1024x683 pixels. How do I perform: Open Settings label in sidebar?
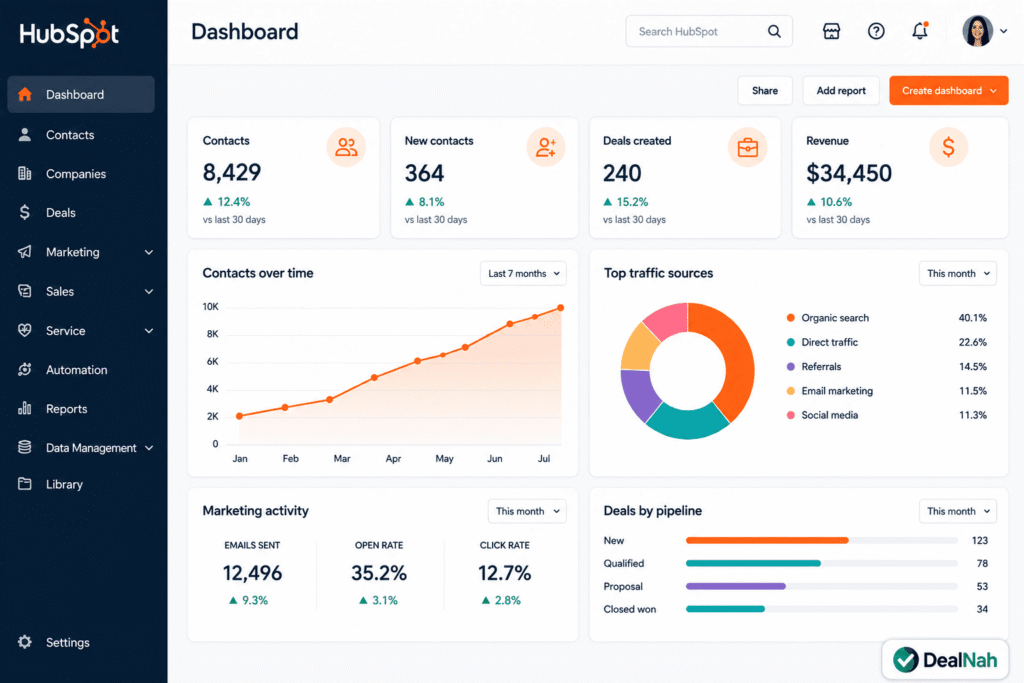[68, 643]
